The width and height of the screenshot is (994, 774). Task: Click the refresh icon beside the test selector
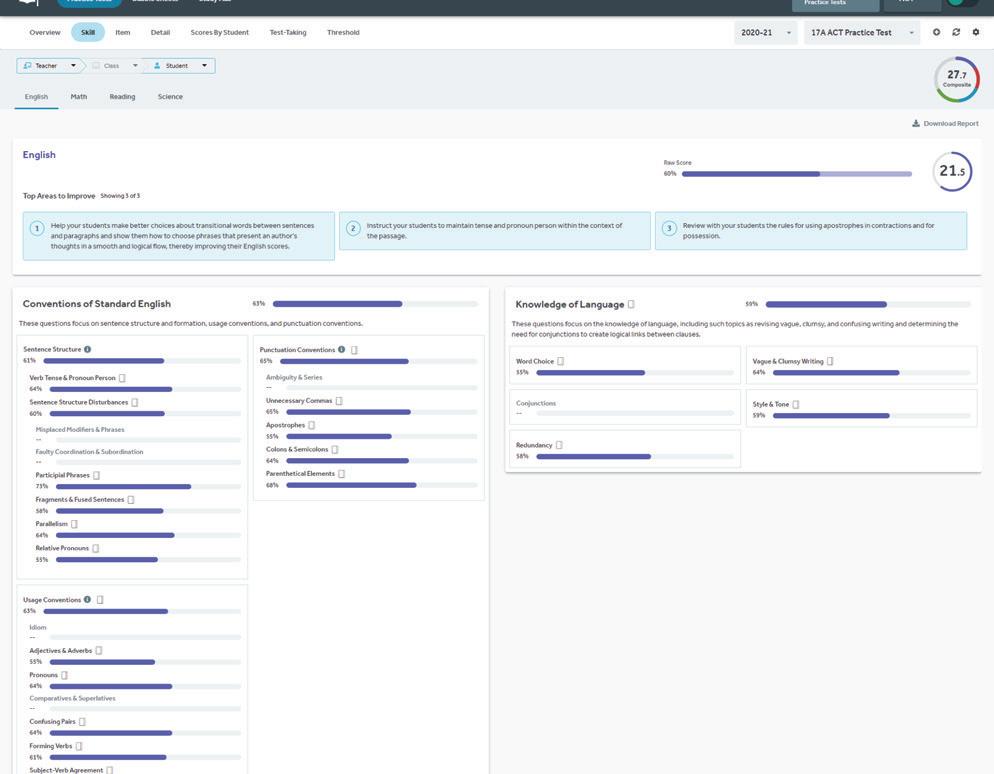(956, 32)
